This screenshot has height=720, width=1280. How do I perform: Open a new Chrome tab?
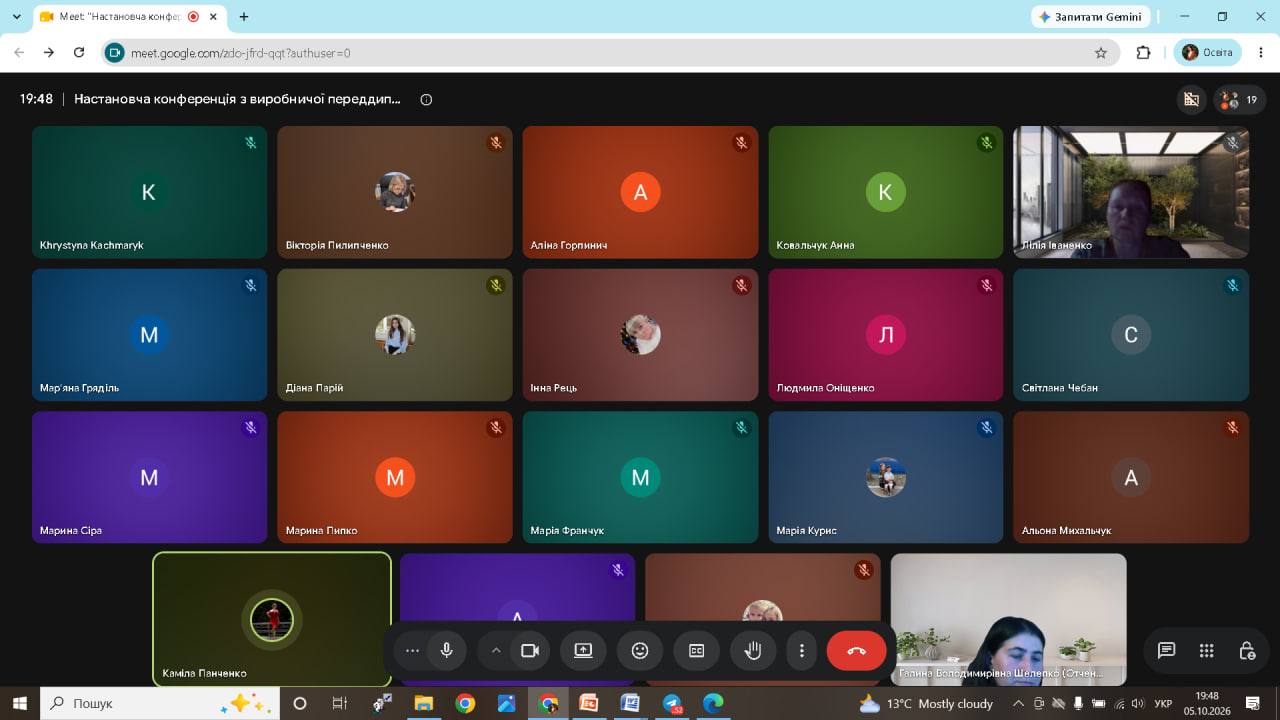tap(244, 17)
